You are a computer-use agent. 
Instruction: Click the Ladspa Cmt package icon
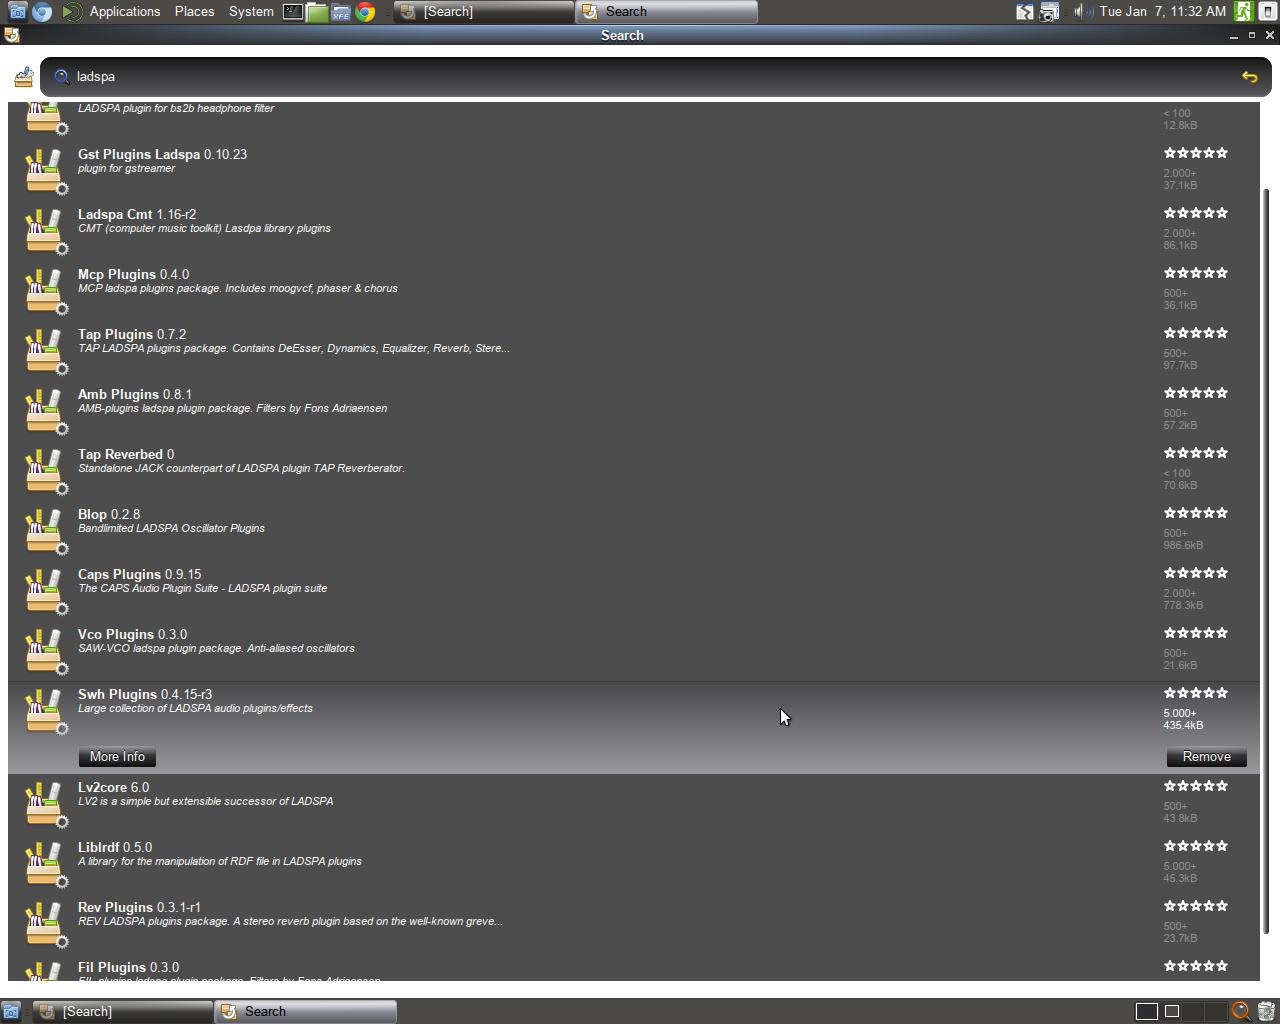45,230
